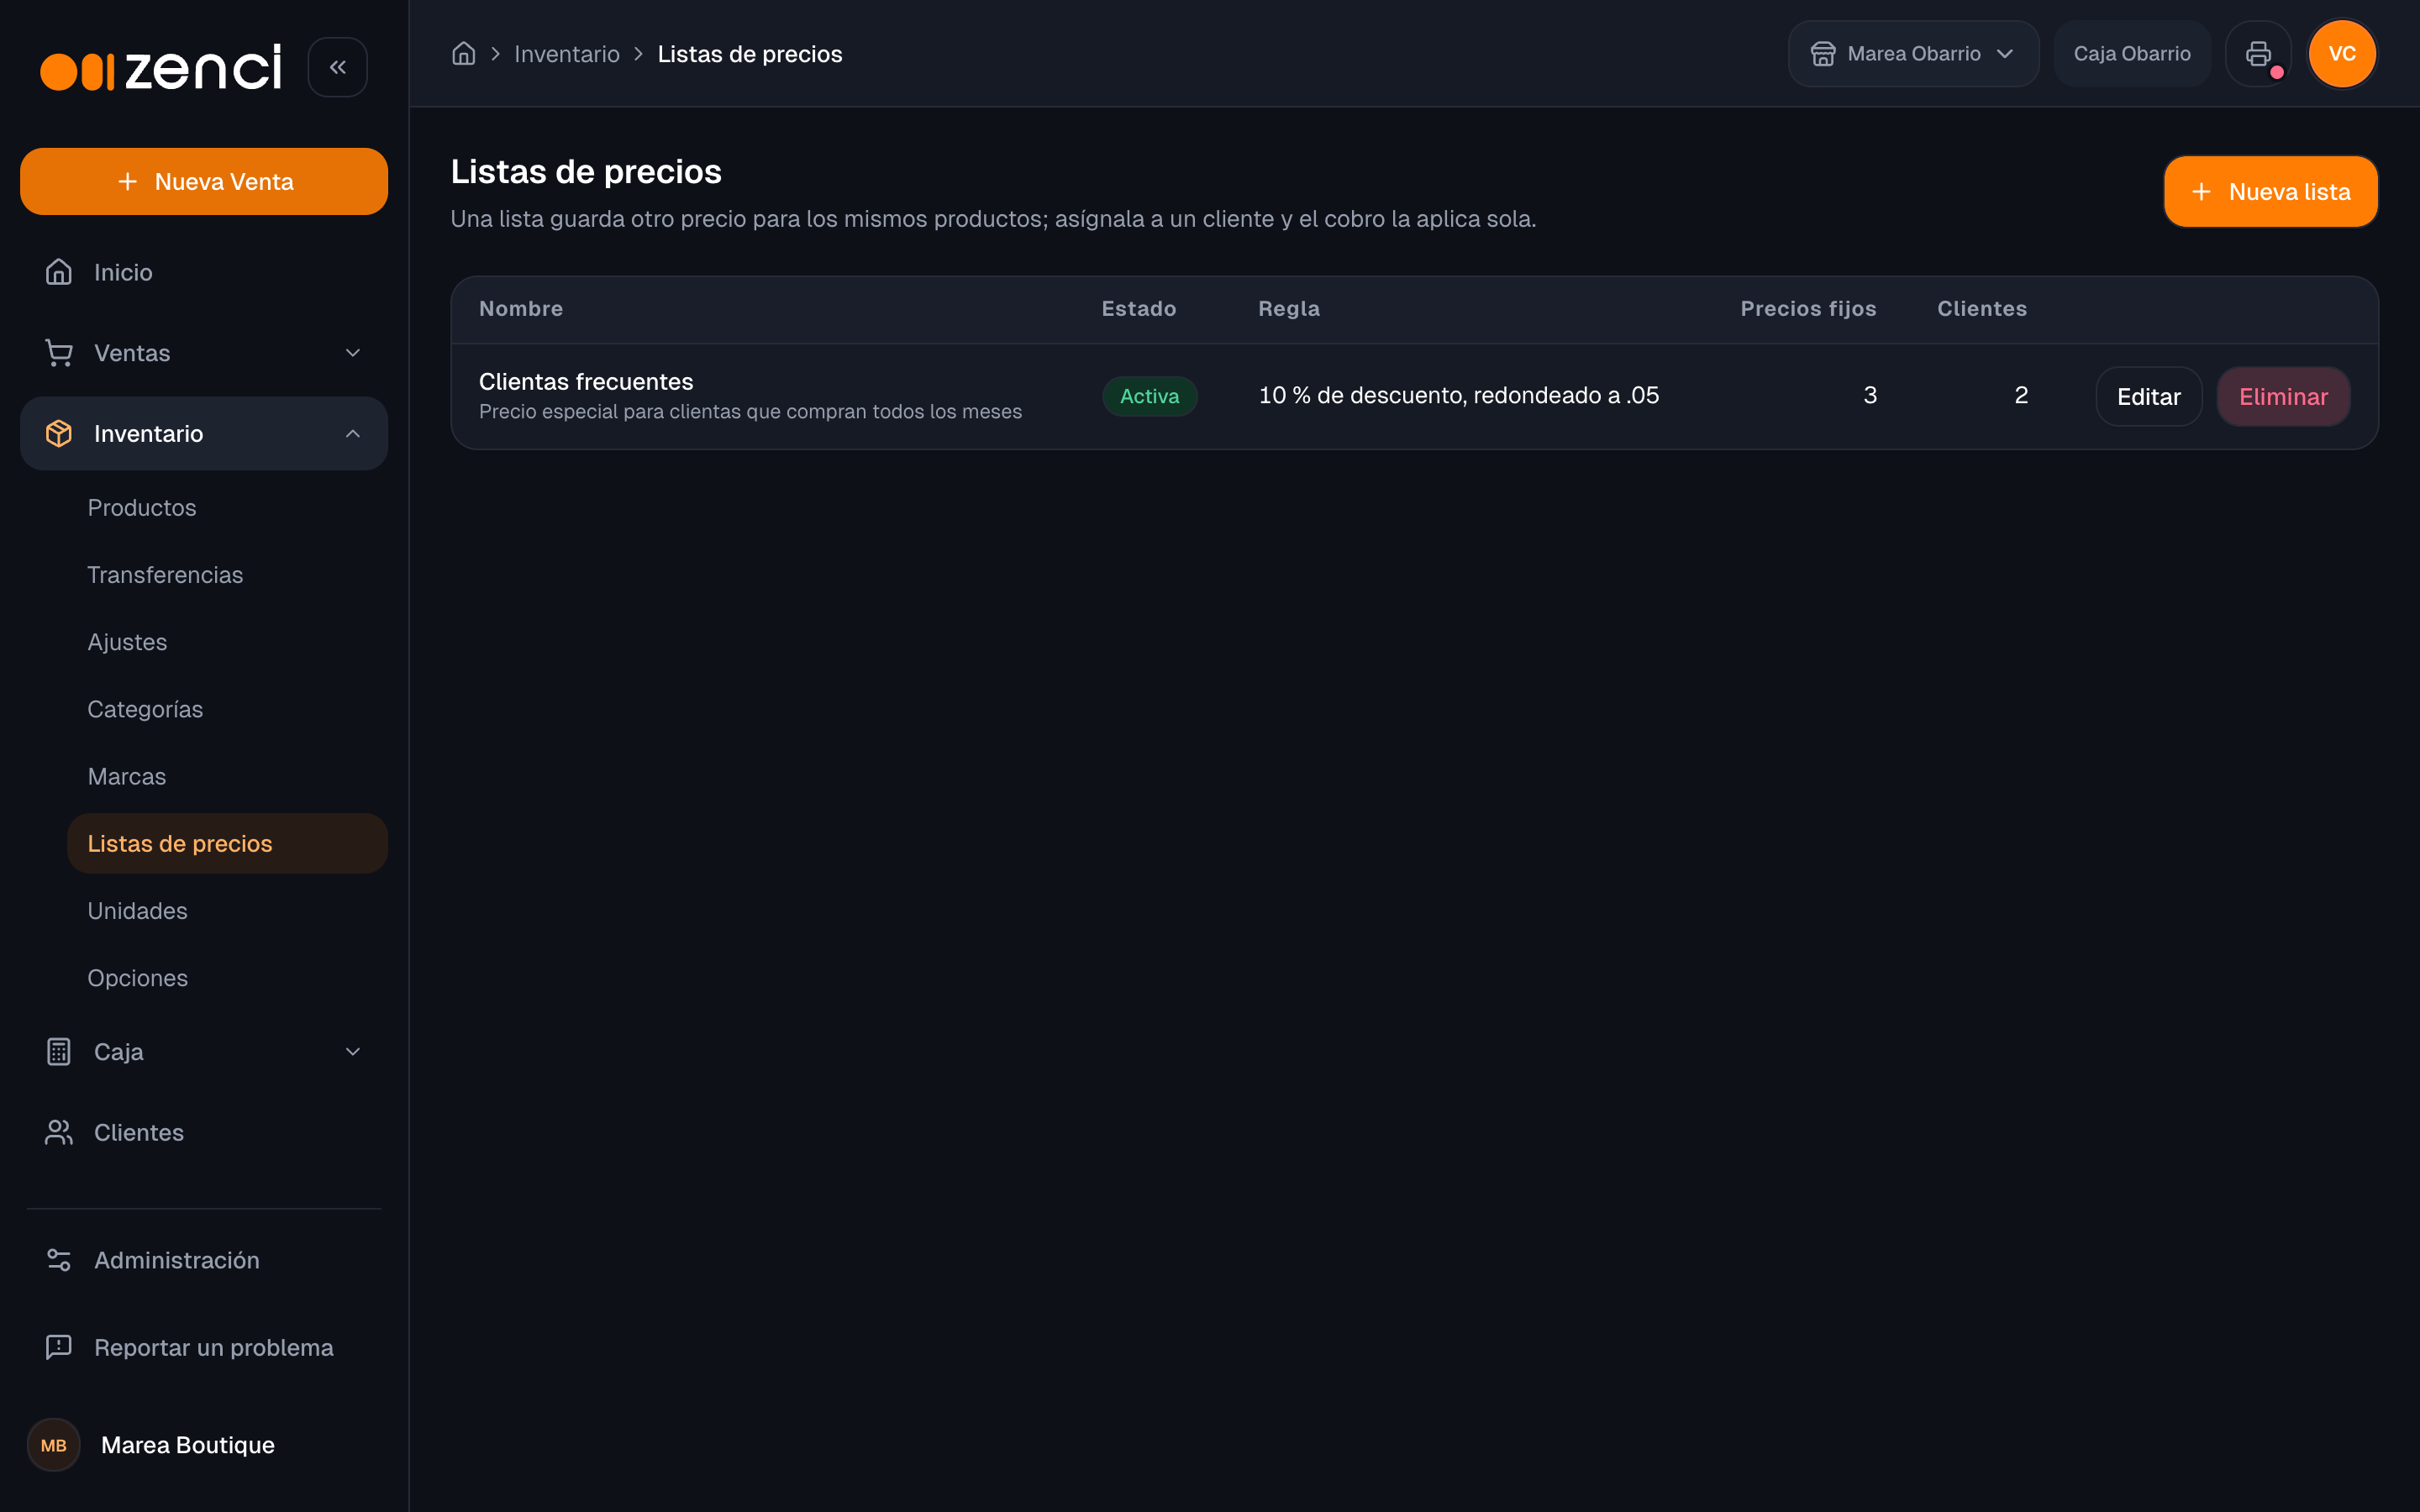The image size is (2420, 1512).
Task: Click the Inventario breadcrumb link
Action: [567, 54]
